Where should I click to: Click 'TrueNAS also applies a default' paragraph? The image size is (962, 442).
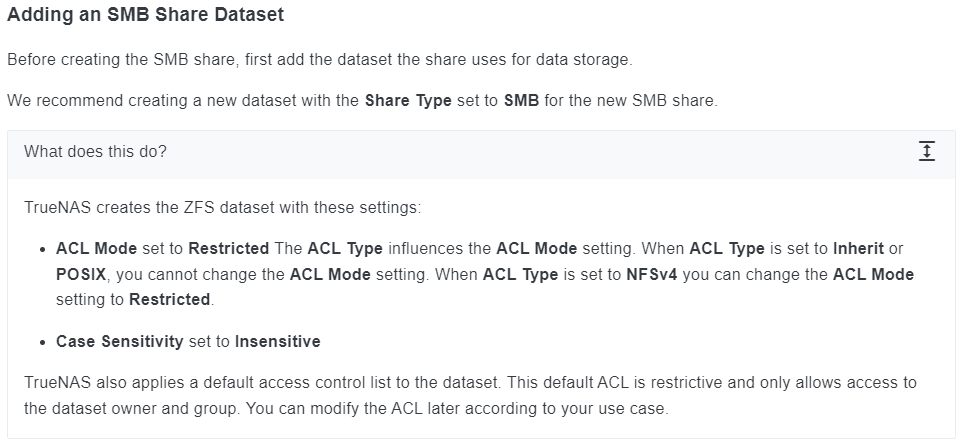[x=470, y=395]
